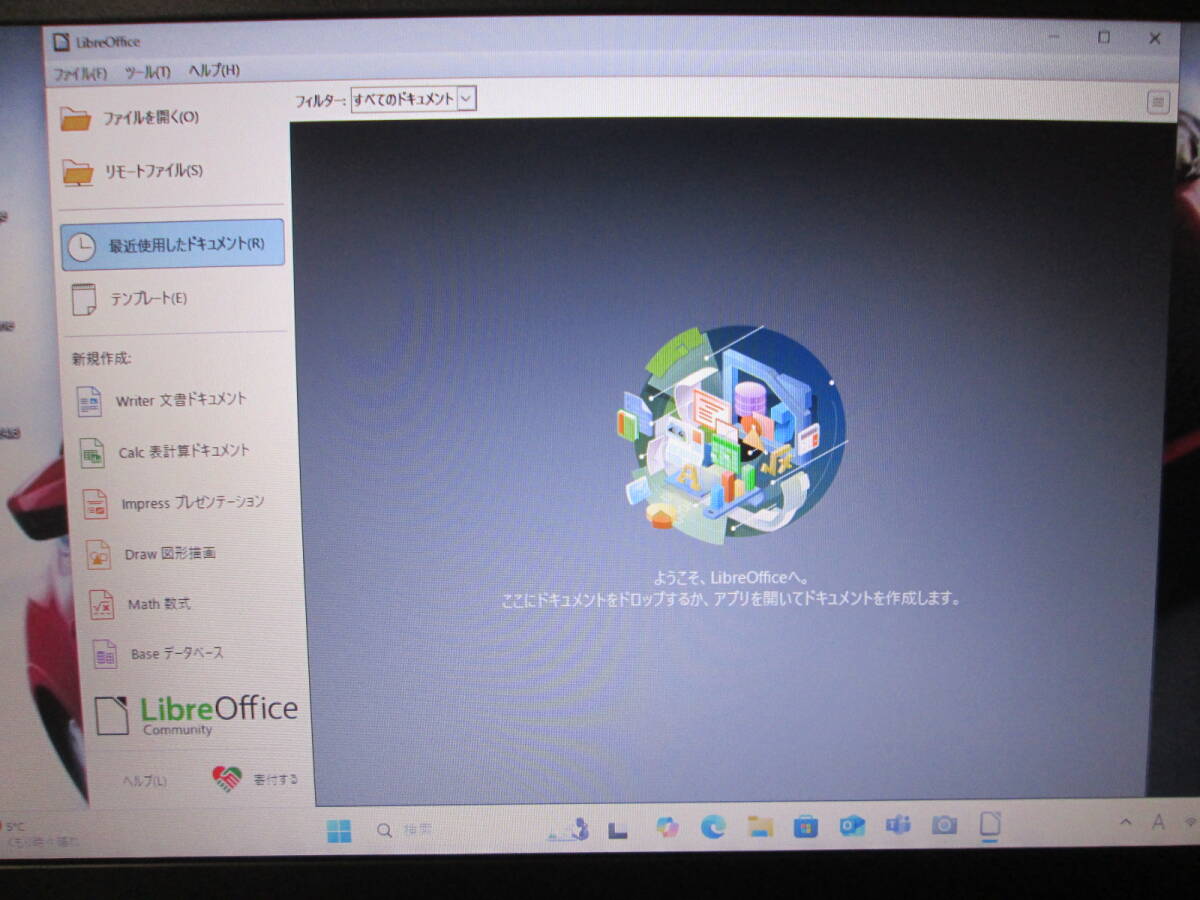Click the LibreOffice taskbar icon
1200x900 pixels.
[x=990, y=825]
